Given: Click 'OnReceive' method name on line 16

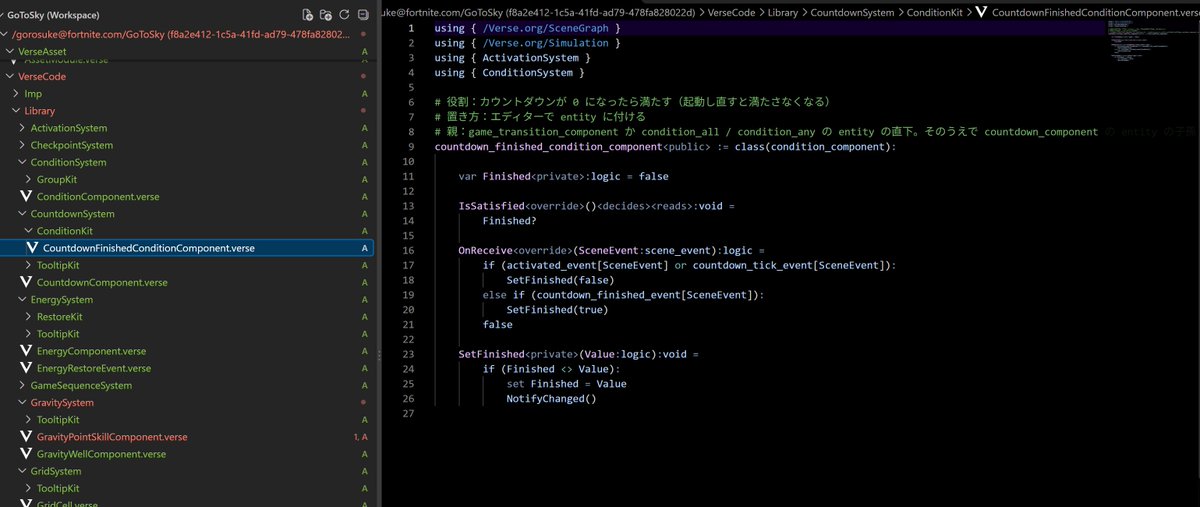Looking at the screenshot, I should click(485, 250).
